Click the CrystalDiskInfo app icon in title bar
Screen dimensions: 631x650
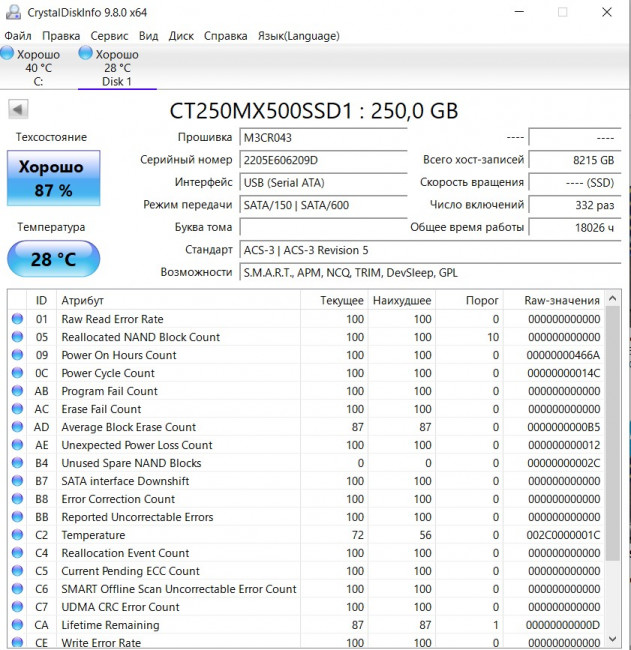coord(13,12)
